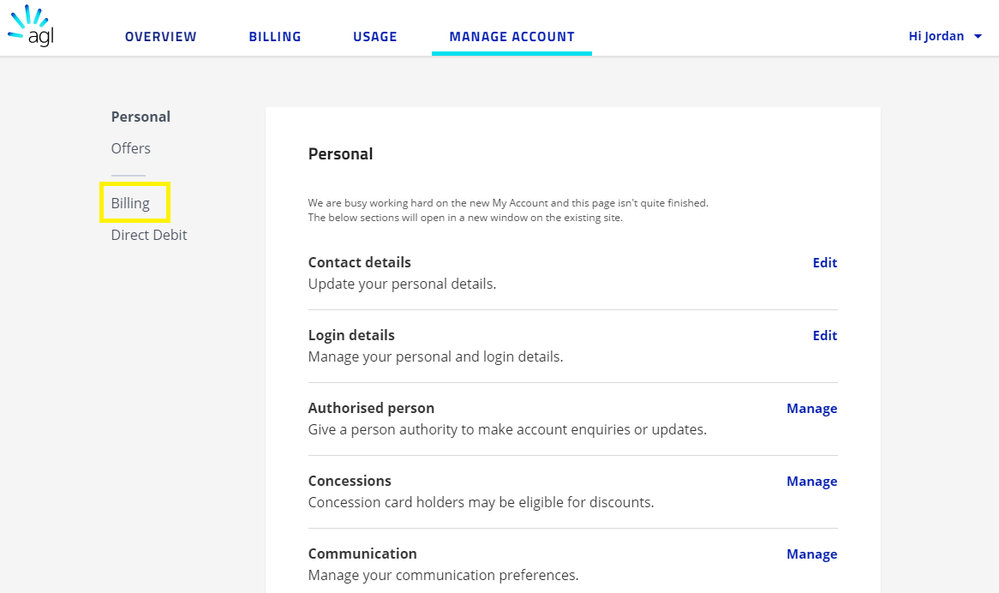Click the Authorised person heading
Image resolution: width=999 pixels, height=593 pixels.
(x=371, y=409)
